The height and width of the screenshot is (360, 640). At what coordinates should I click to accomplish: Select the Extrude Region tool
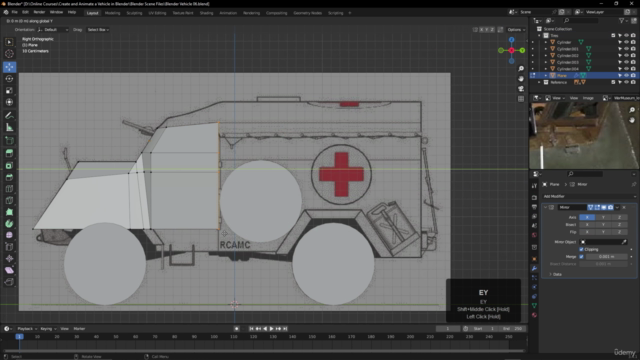(x=9, y=153)
